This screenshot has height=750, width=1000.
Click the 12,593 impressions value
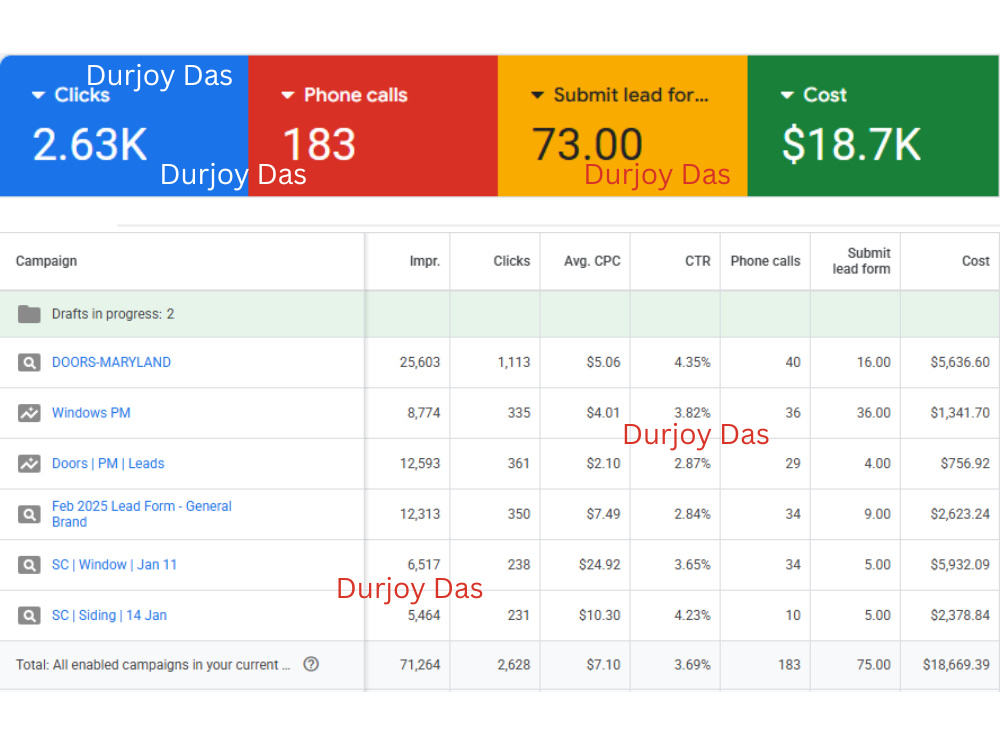420,464
